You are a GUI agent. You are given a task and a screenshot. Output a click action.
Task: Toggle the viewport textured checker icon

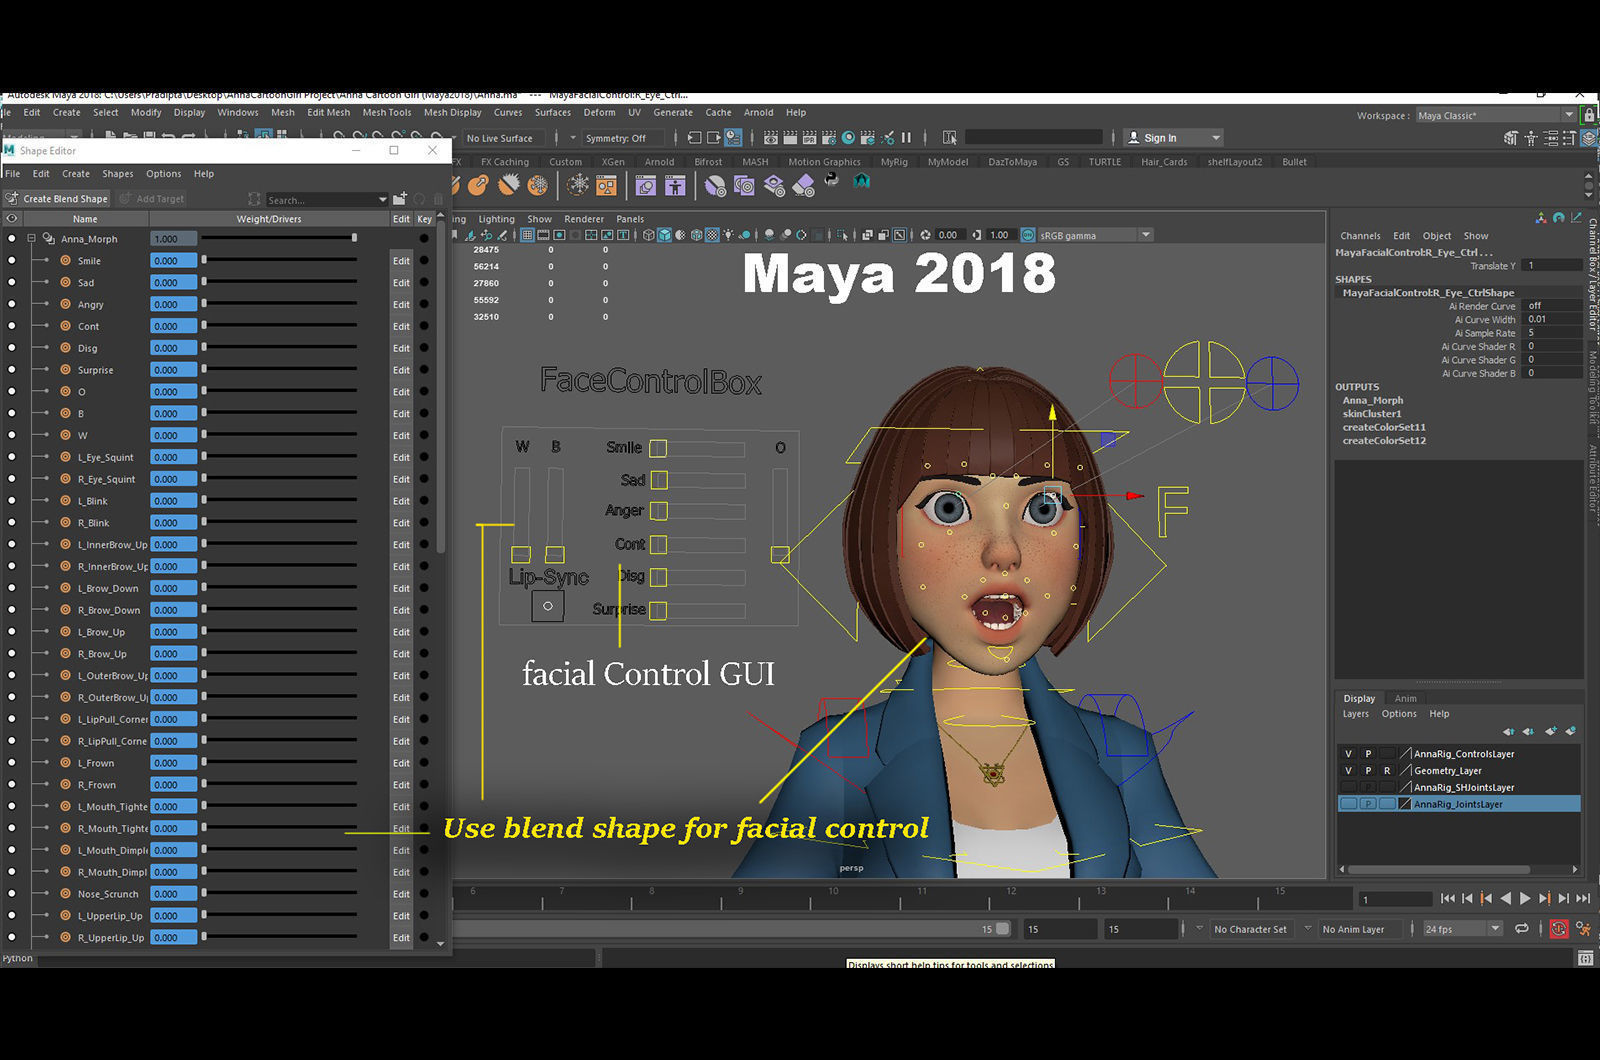click(712, 235)
